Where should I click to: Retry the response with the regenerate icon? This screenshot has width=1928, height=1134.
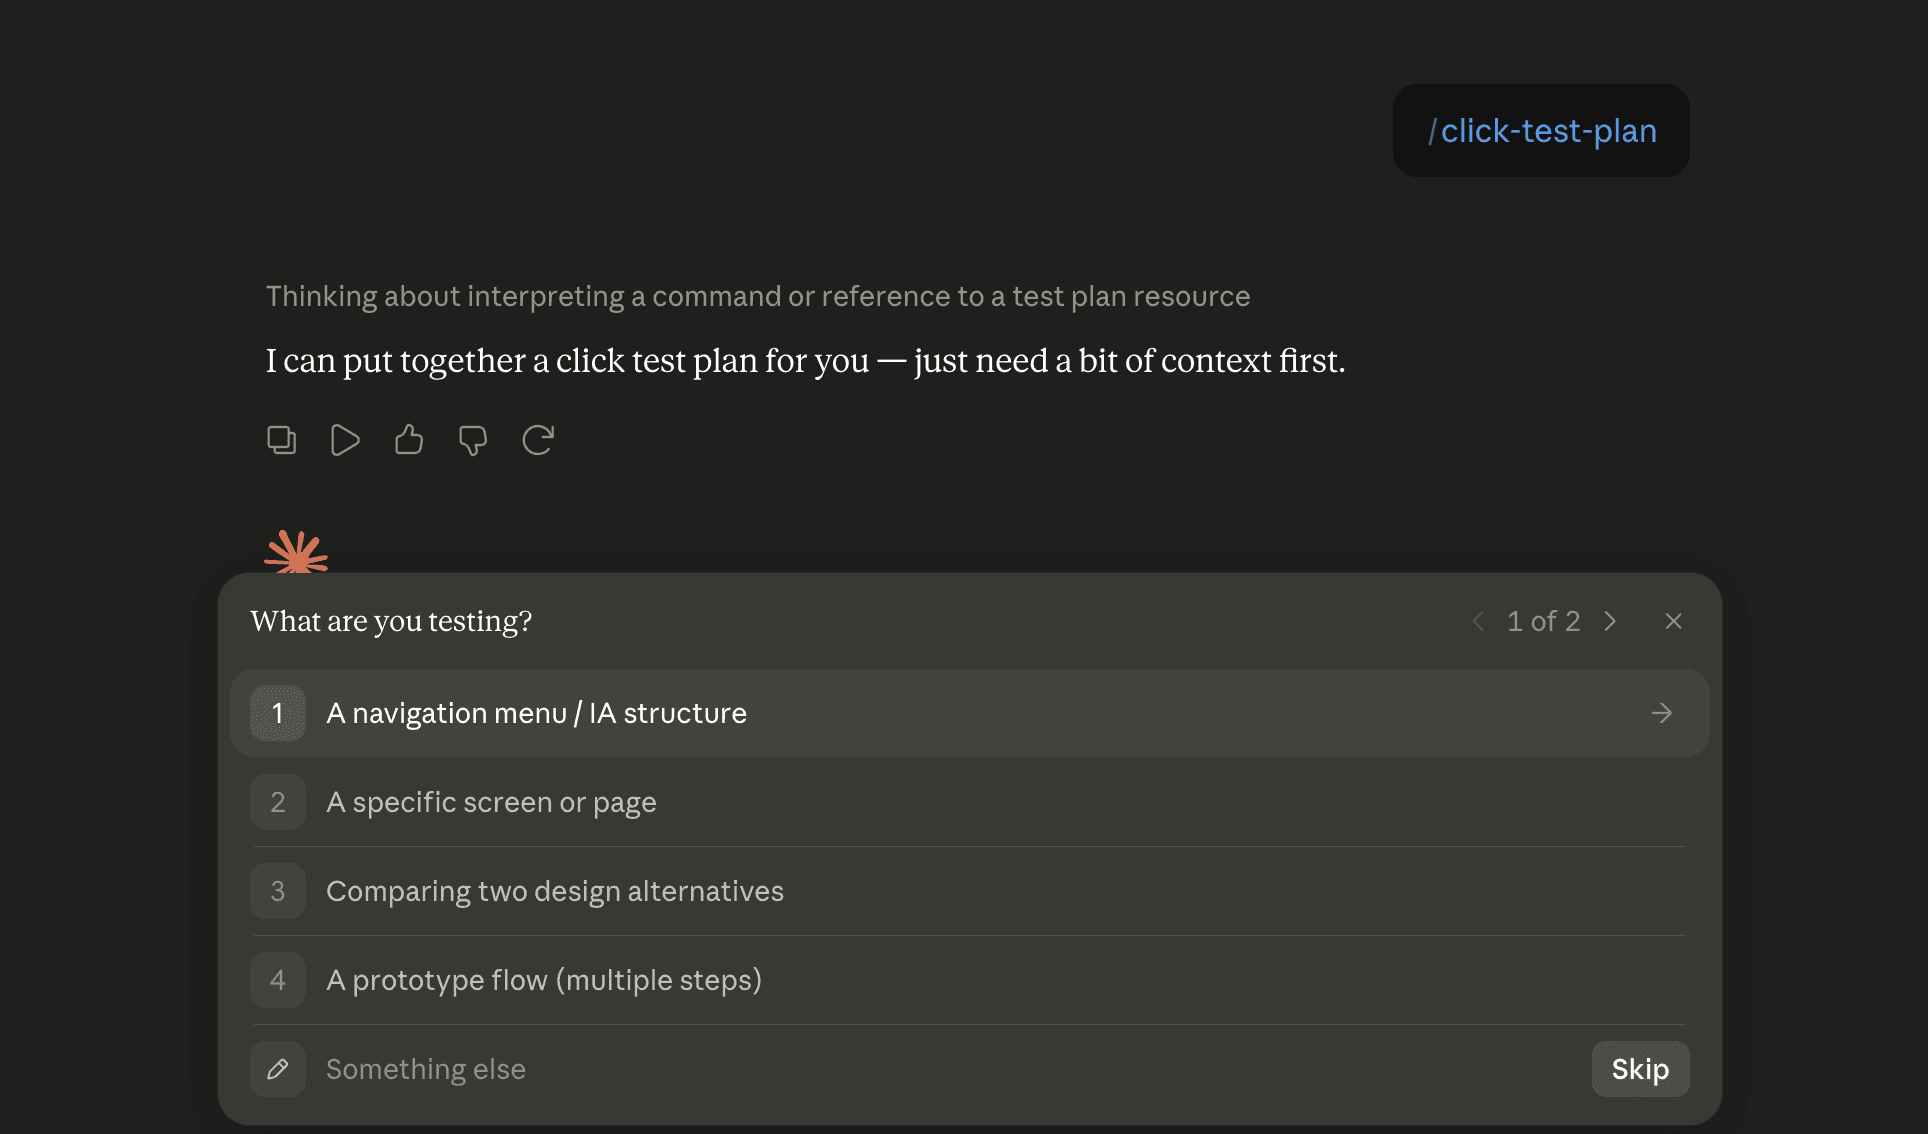point(538,440)
